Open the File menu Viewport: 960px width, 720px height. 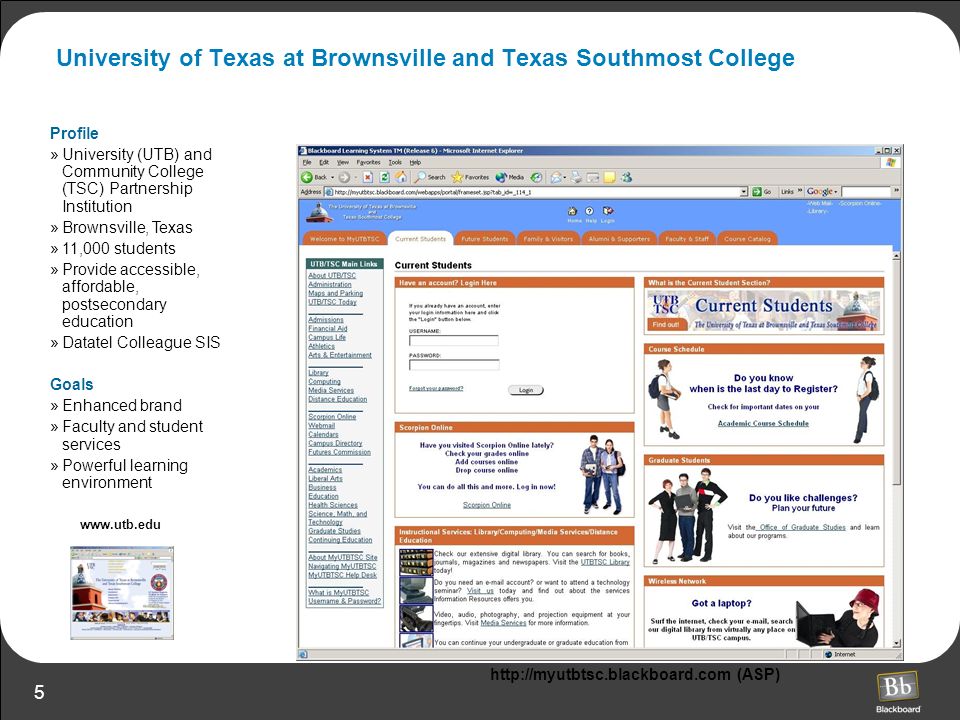(307, 162)
